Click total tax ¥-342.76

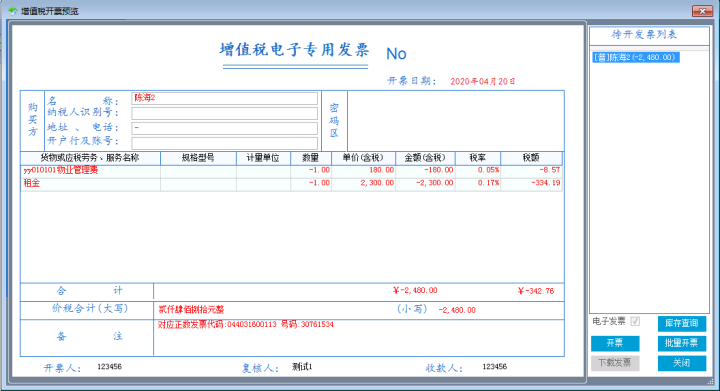[x=536, y=291]
